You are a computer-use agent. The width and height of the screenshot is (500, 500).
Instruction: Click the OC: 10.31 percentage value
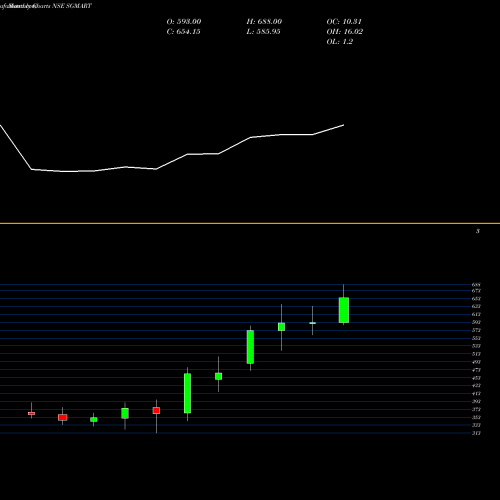(x=344, y=22)
